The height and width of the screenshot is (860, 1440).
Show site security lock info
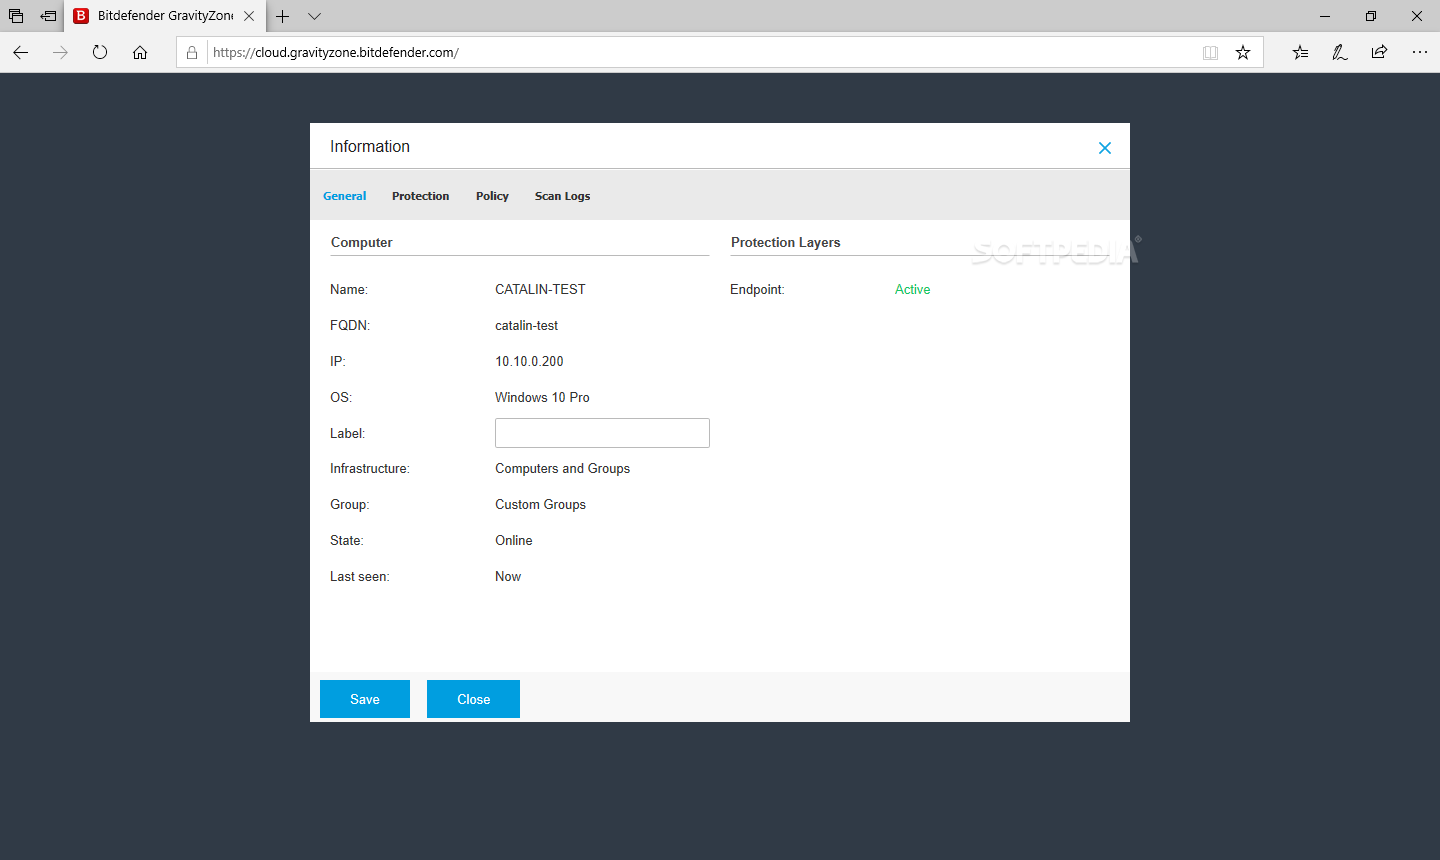pos(192,52)
